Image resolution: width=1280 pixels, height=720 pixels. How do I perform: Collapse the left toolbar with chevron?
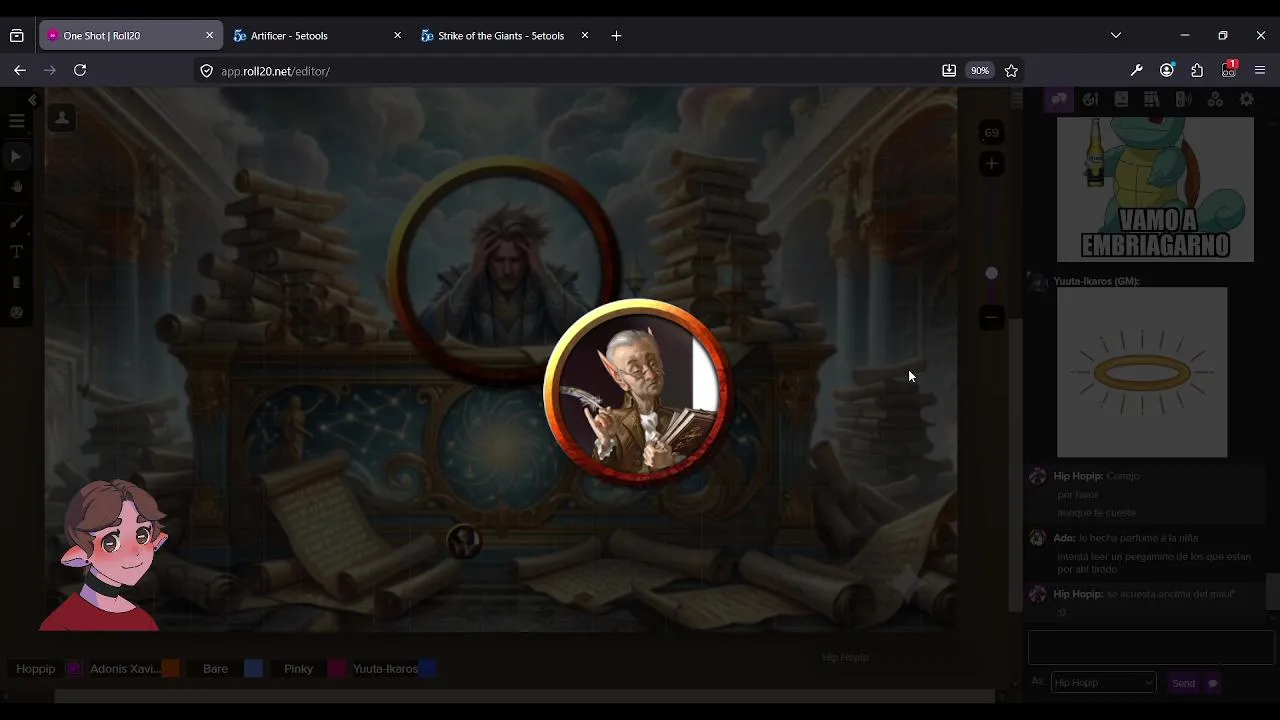(x=33, y=100)
